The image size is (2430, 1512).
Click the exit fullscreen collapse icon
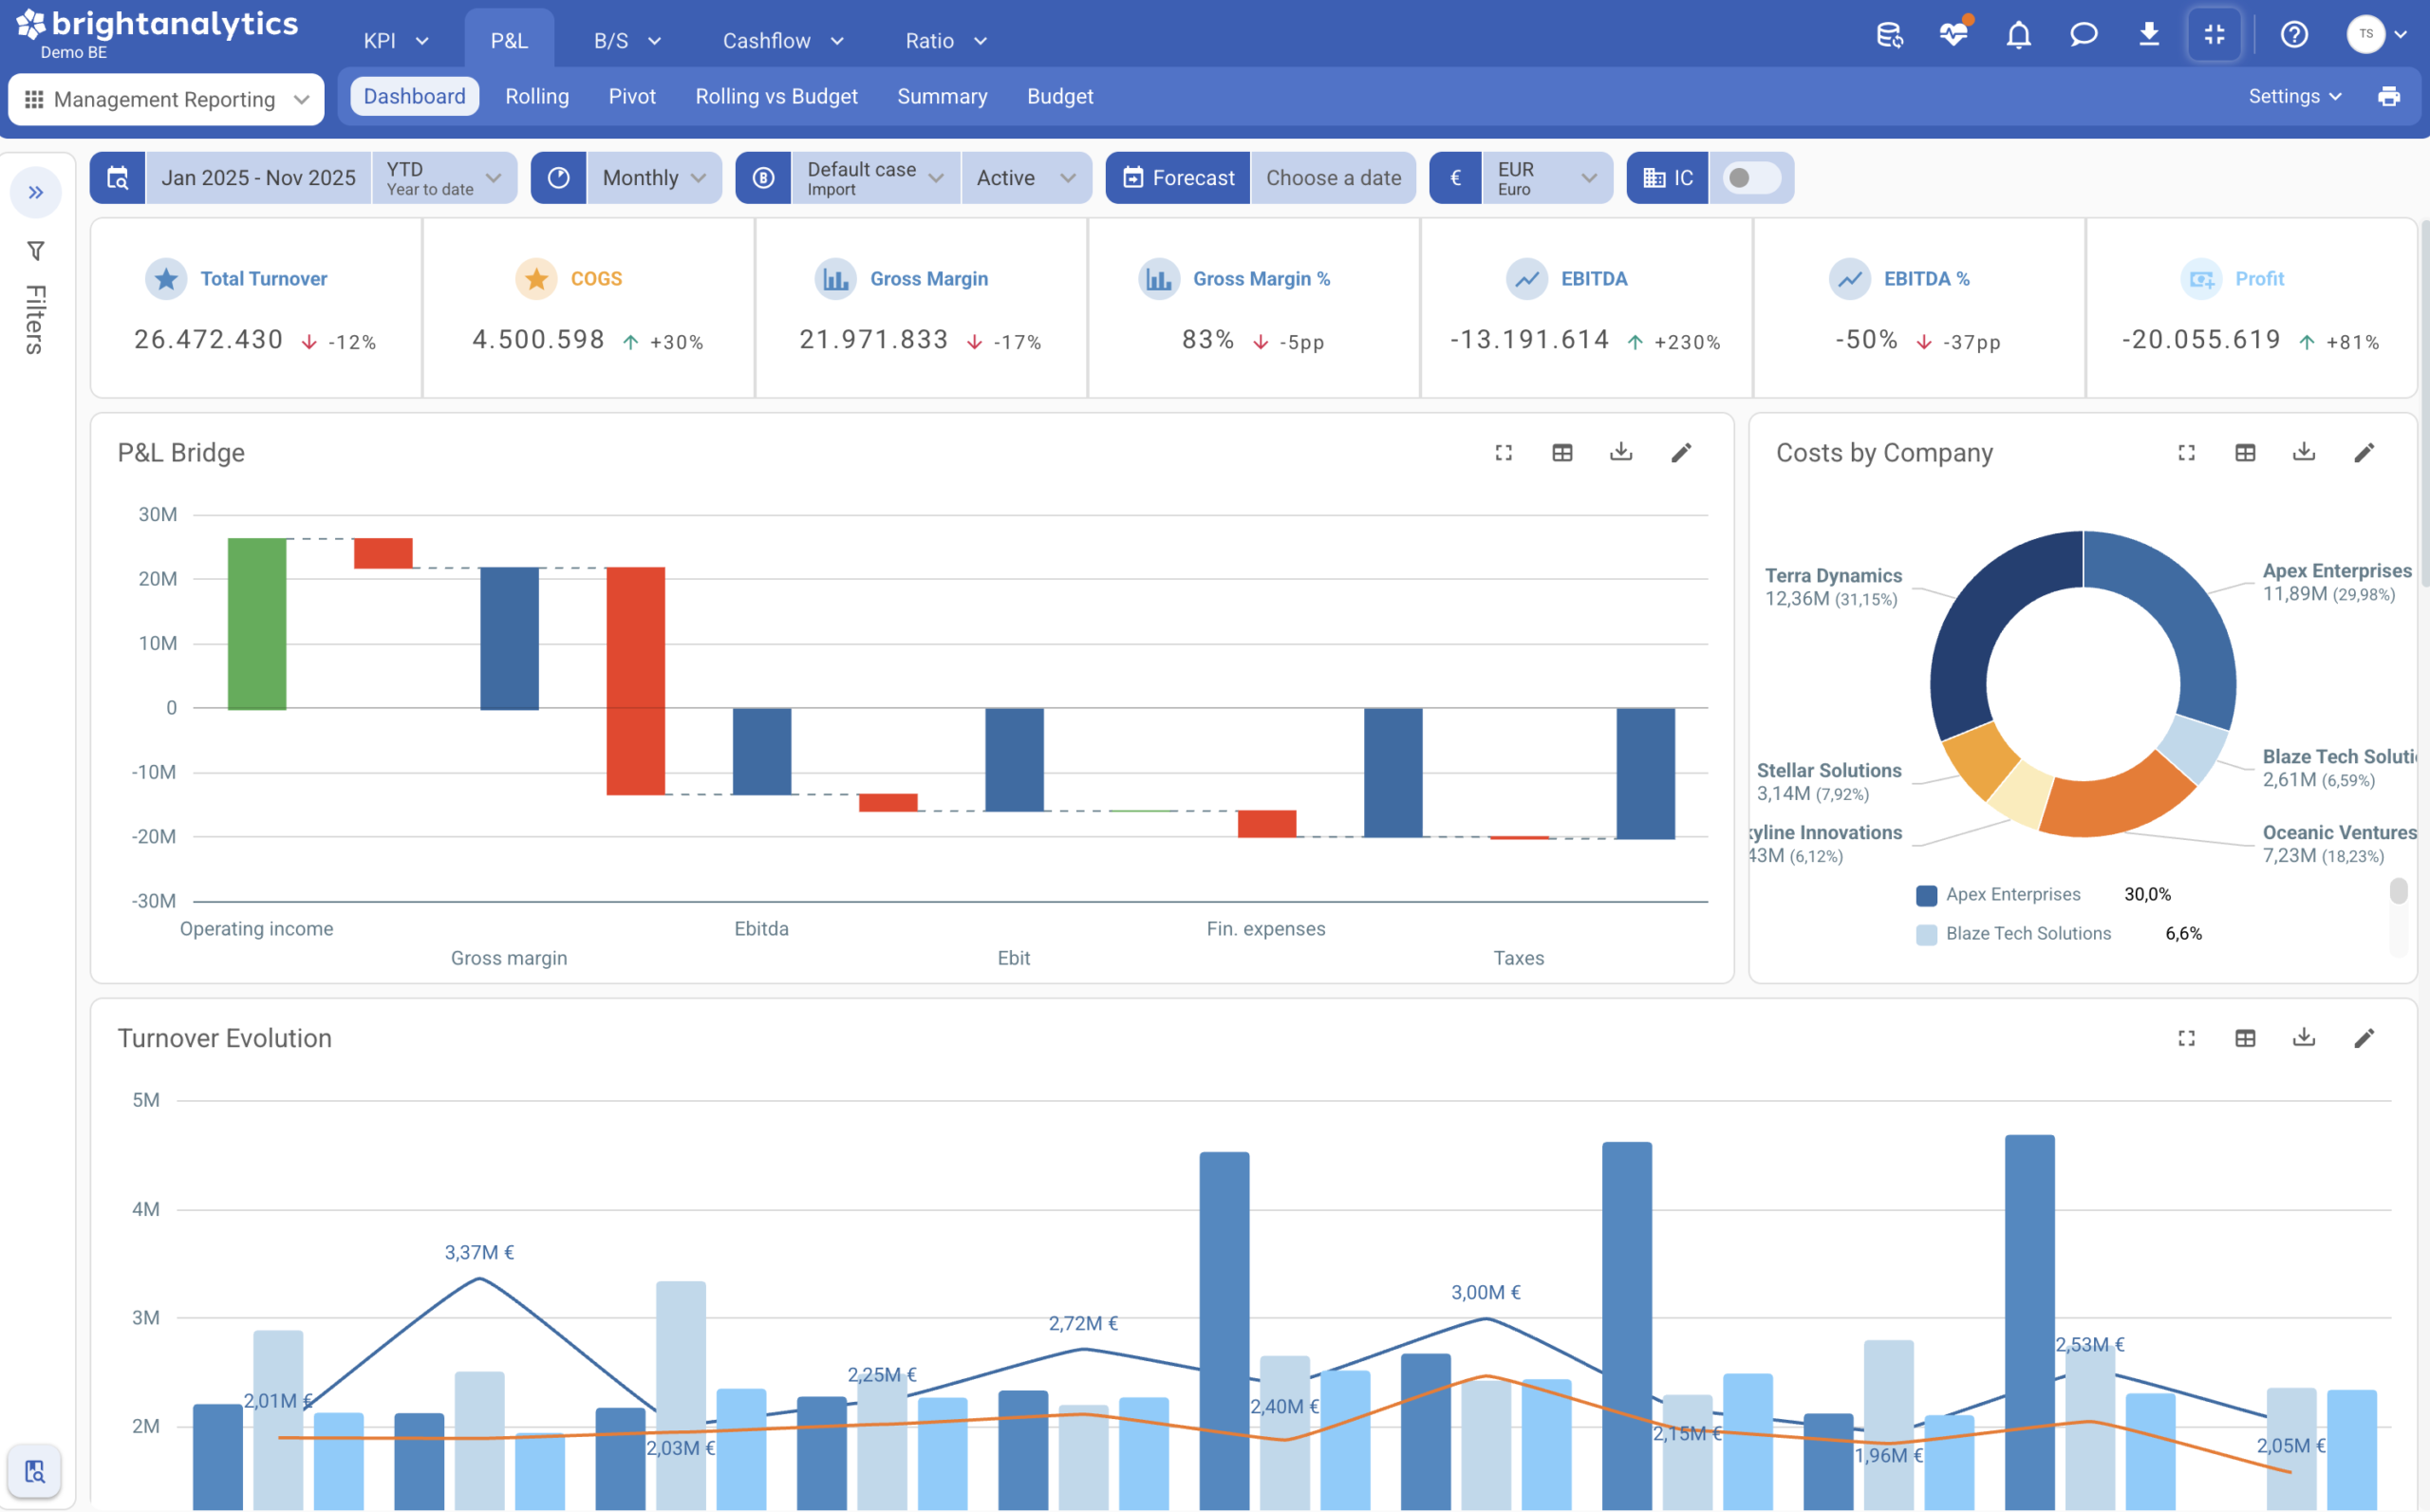point(2214,35)
